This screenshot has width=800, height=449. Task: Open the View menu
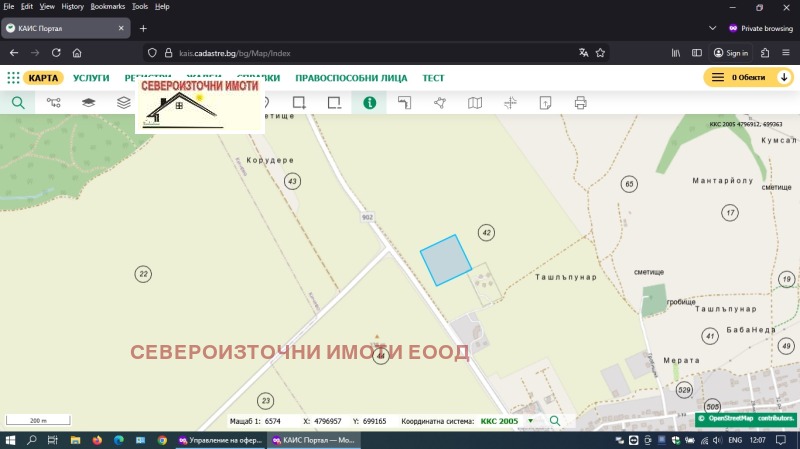click(x=47, y=7)
